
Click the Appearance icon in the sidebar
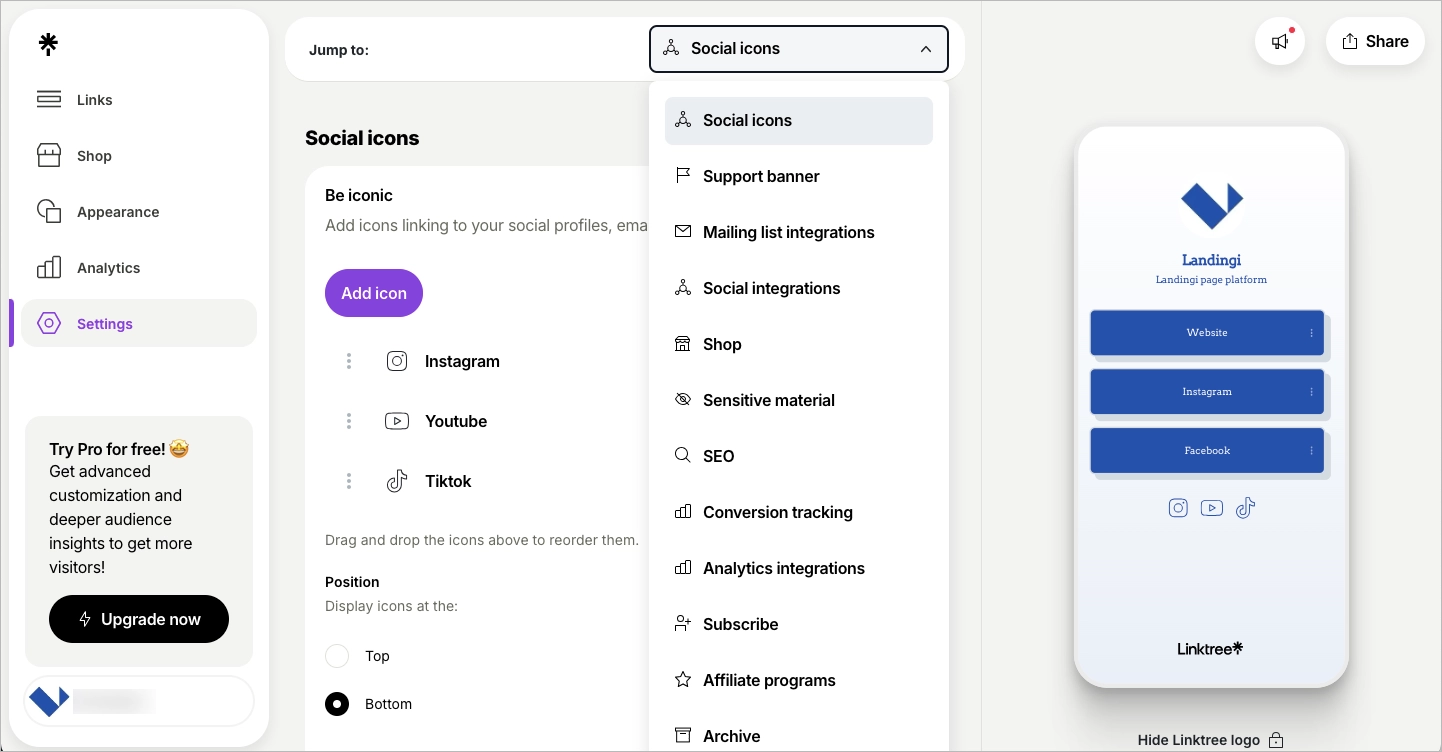[49, 211]
